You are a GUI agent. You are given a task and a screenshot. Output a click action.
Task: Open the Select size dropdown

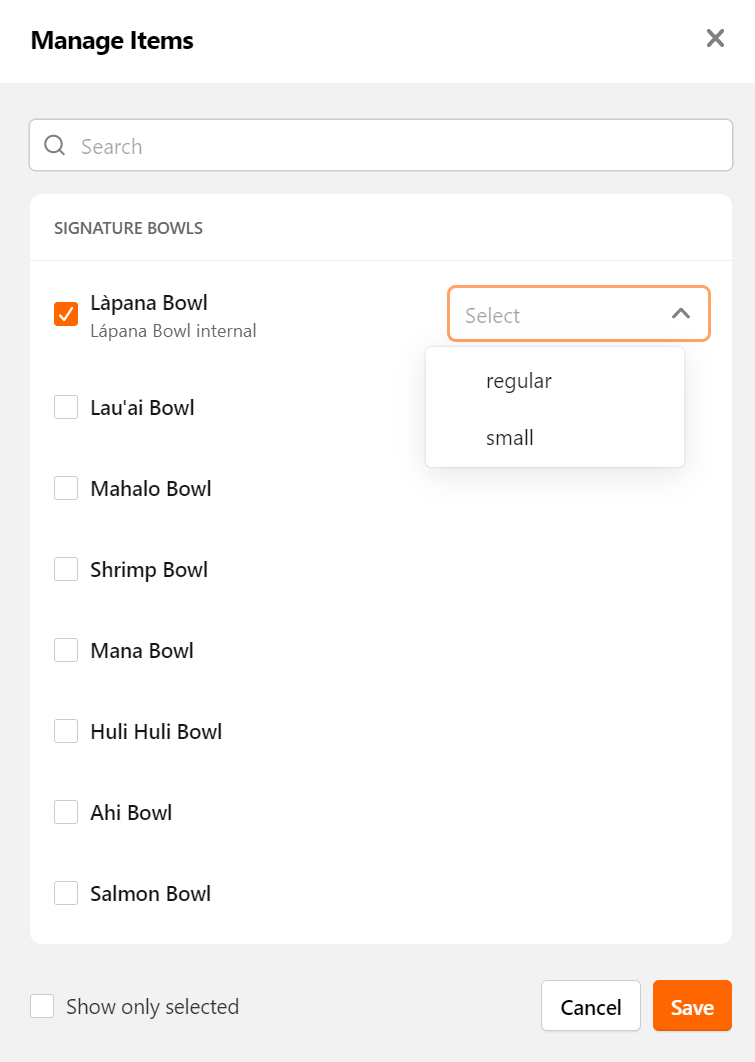point(578,314)
